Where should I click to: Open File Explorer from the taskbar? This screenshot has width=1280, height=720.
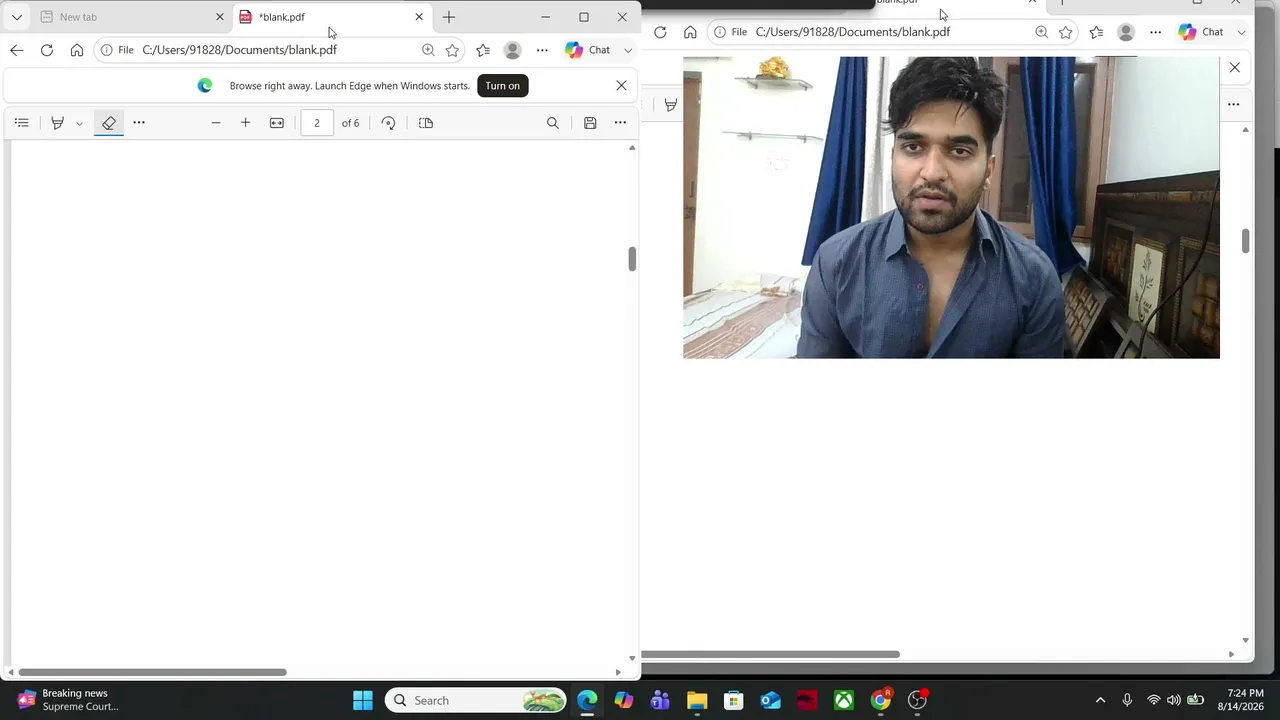tap(697, 700)
